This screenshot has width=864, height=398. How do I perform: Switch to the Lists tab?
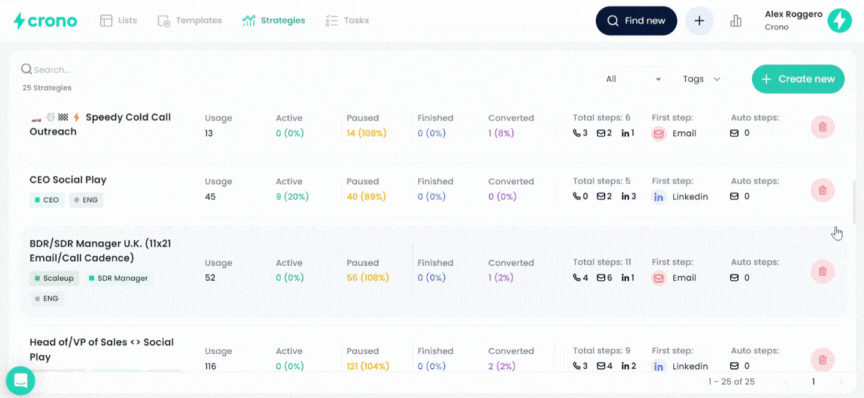tap(118, 21)
